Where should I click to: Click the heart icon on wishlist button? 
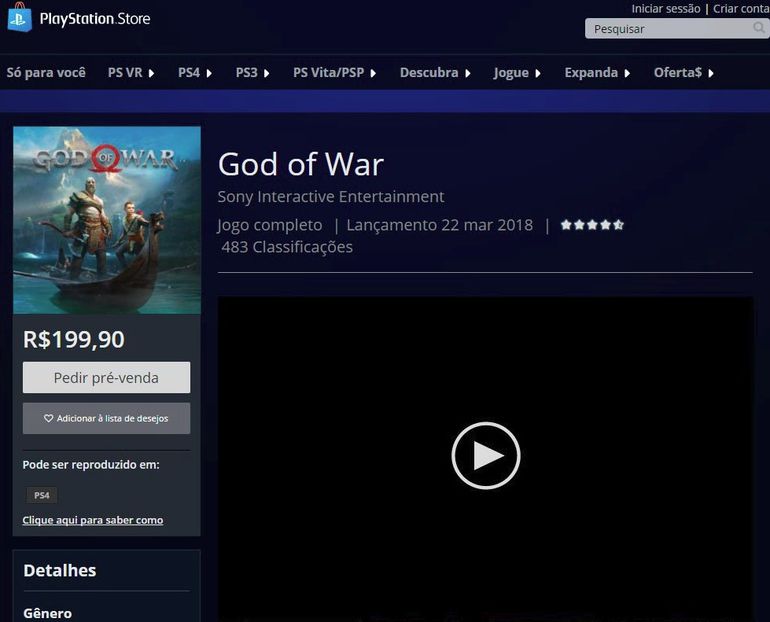tap(49, 418)
